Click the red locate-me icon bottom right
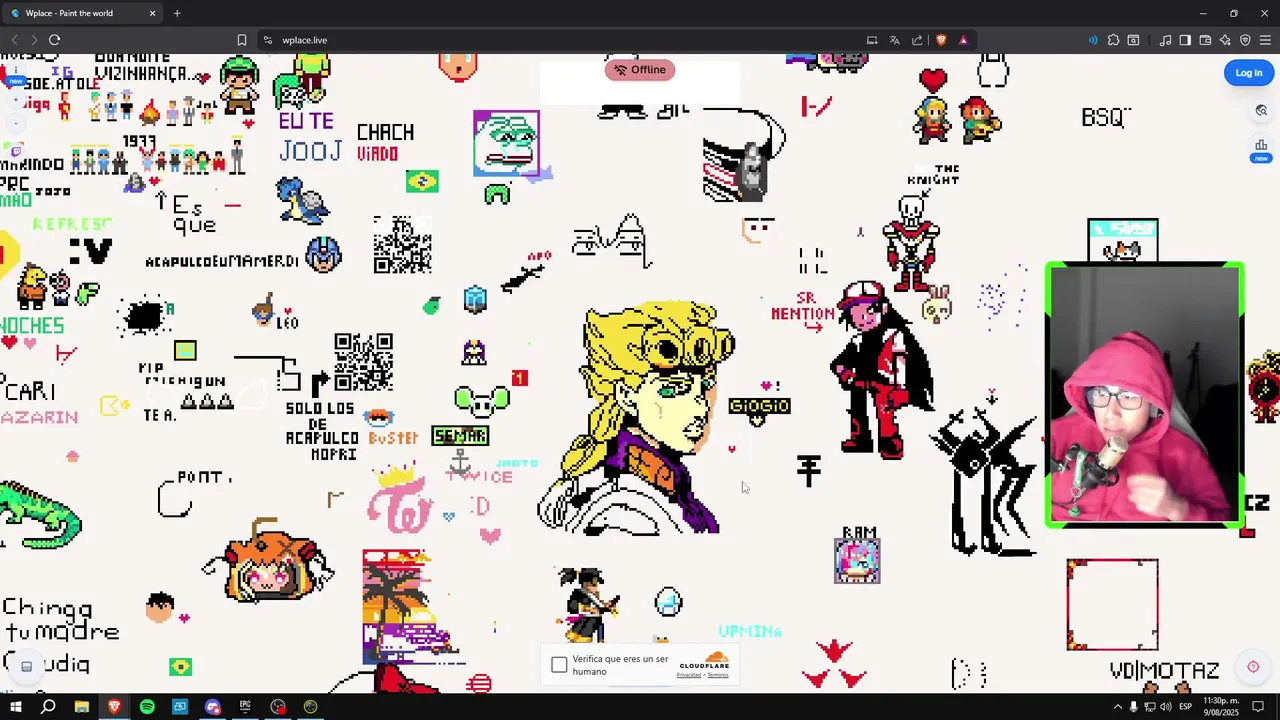This screenshot has height=720, width=1280. tap(1253, 667)
